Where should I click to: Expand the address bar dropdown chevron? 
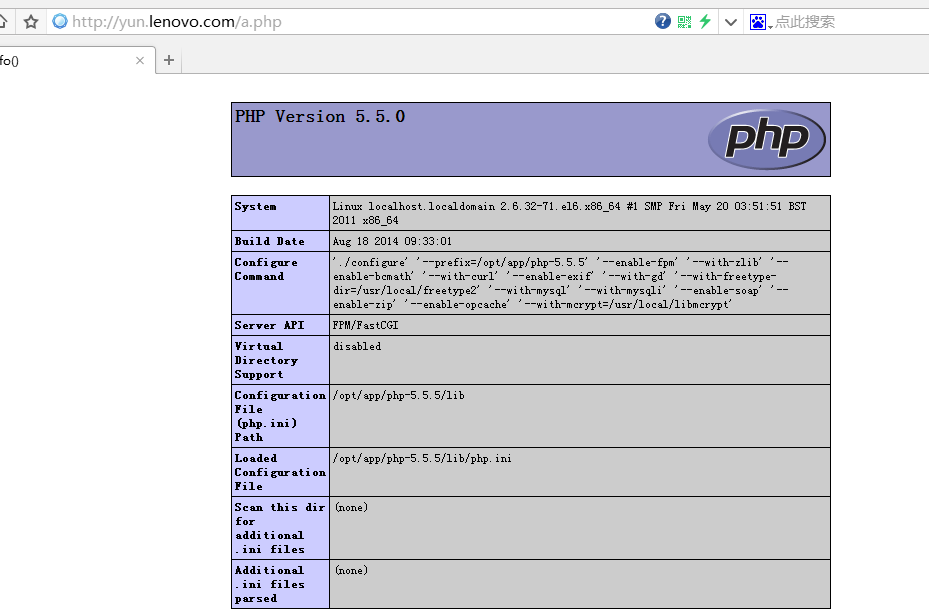click(x=731, y=23)
